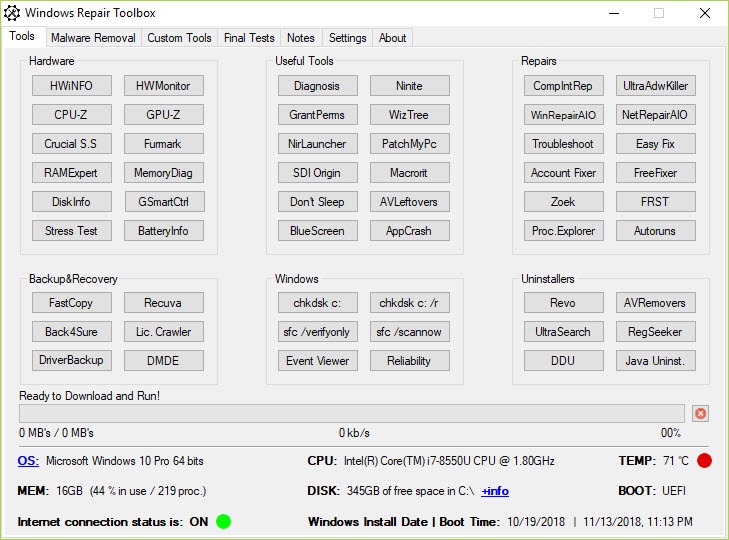Viewport: 729px width, 540px height.
Task: Select the Tools tab
Action: click(22, 36)
